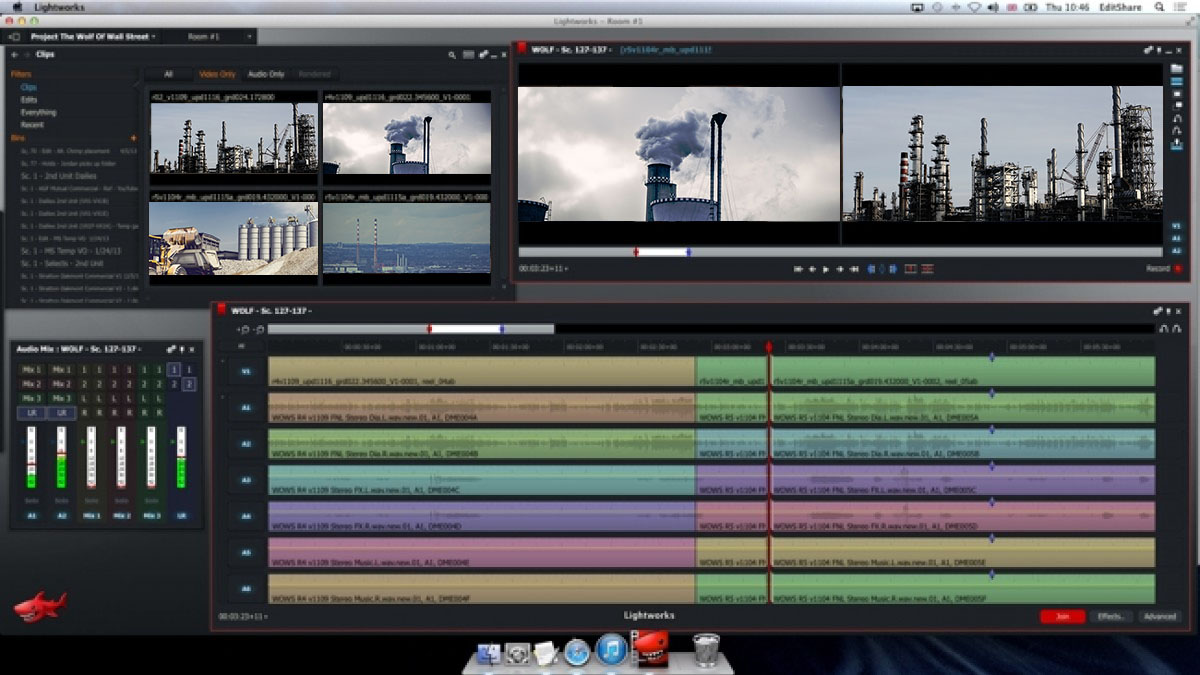1200x675 pixels.
Task: Toggle the A1 track button in timeline
Action: point(245,407)
